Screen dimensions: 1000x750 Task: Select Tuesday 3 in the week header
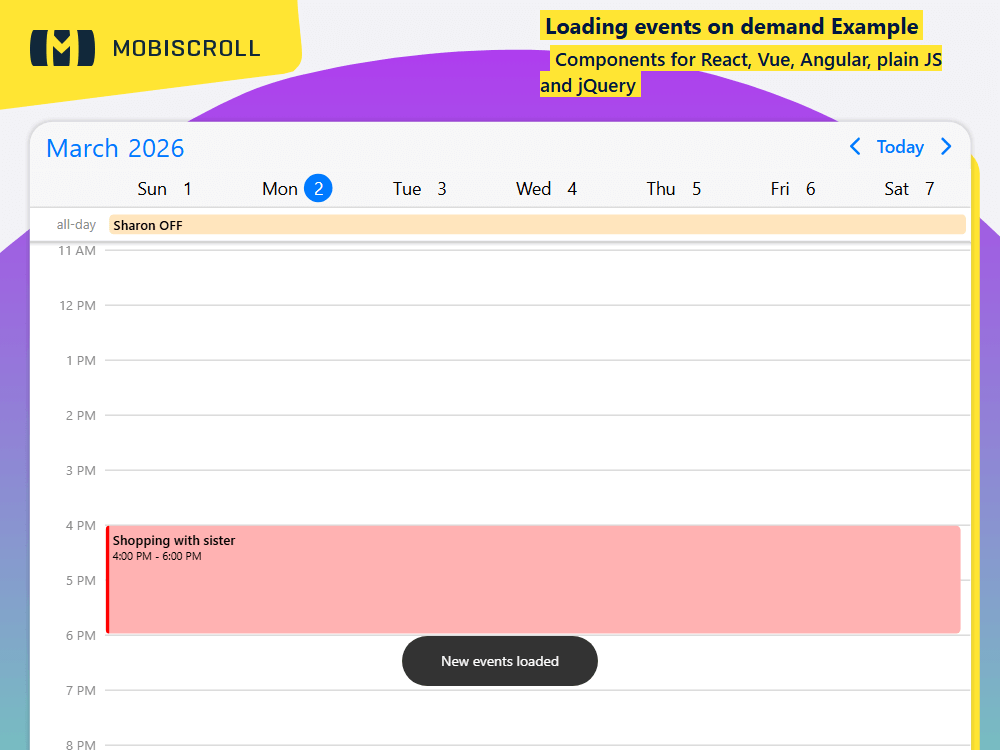pyautogui.click(x=419, y=188)
